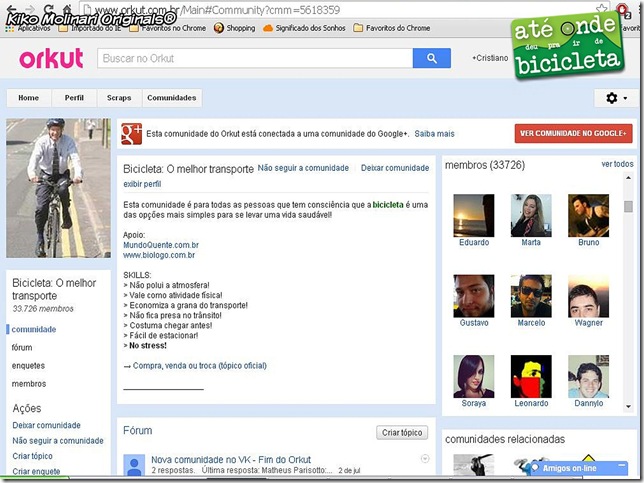Open Eduardo's member thumbnail

pyautogui.click(x=474, y=216)
